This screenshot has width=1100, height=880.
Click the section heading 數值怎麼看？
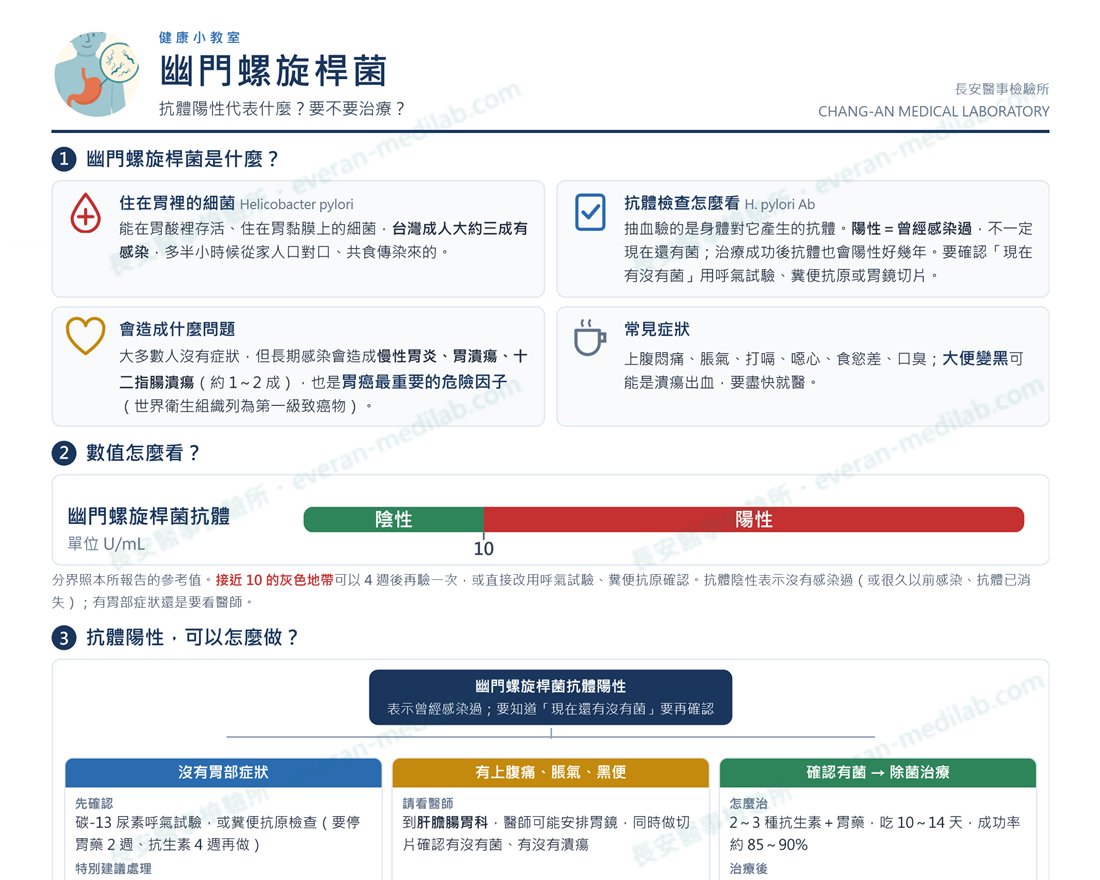coord(143,453)
